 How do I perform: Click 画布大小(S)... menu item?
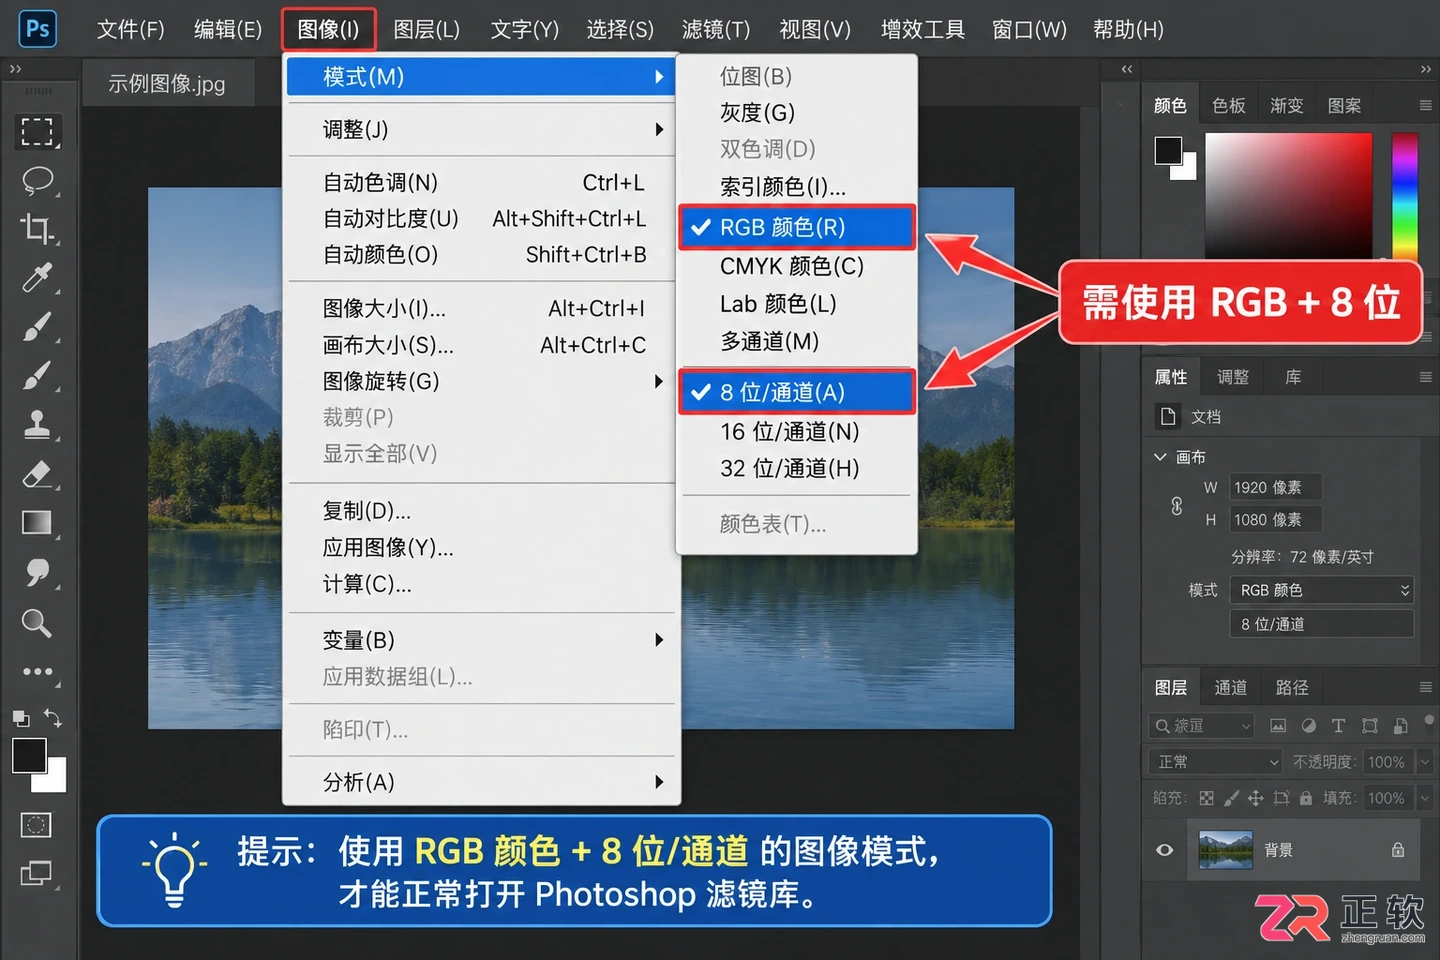point(482,345)
